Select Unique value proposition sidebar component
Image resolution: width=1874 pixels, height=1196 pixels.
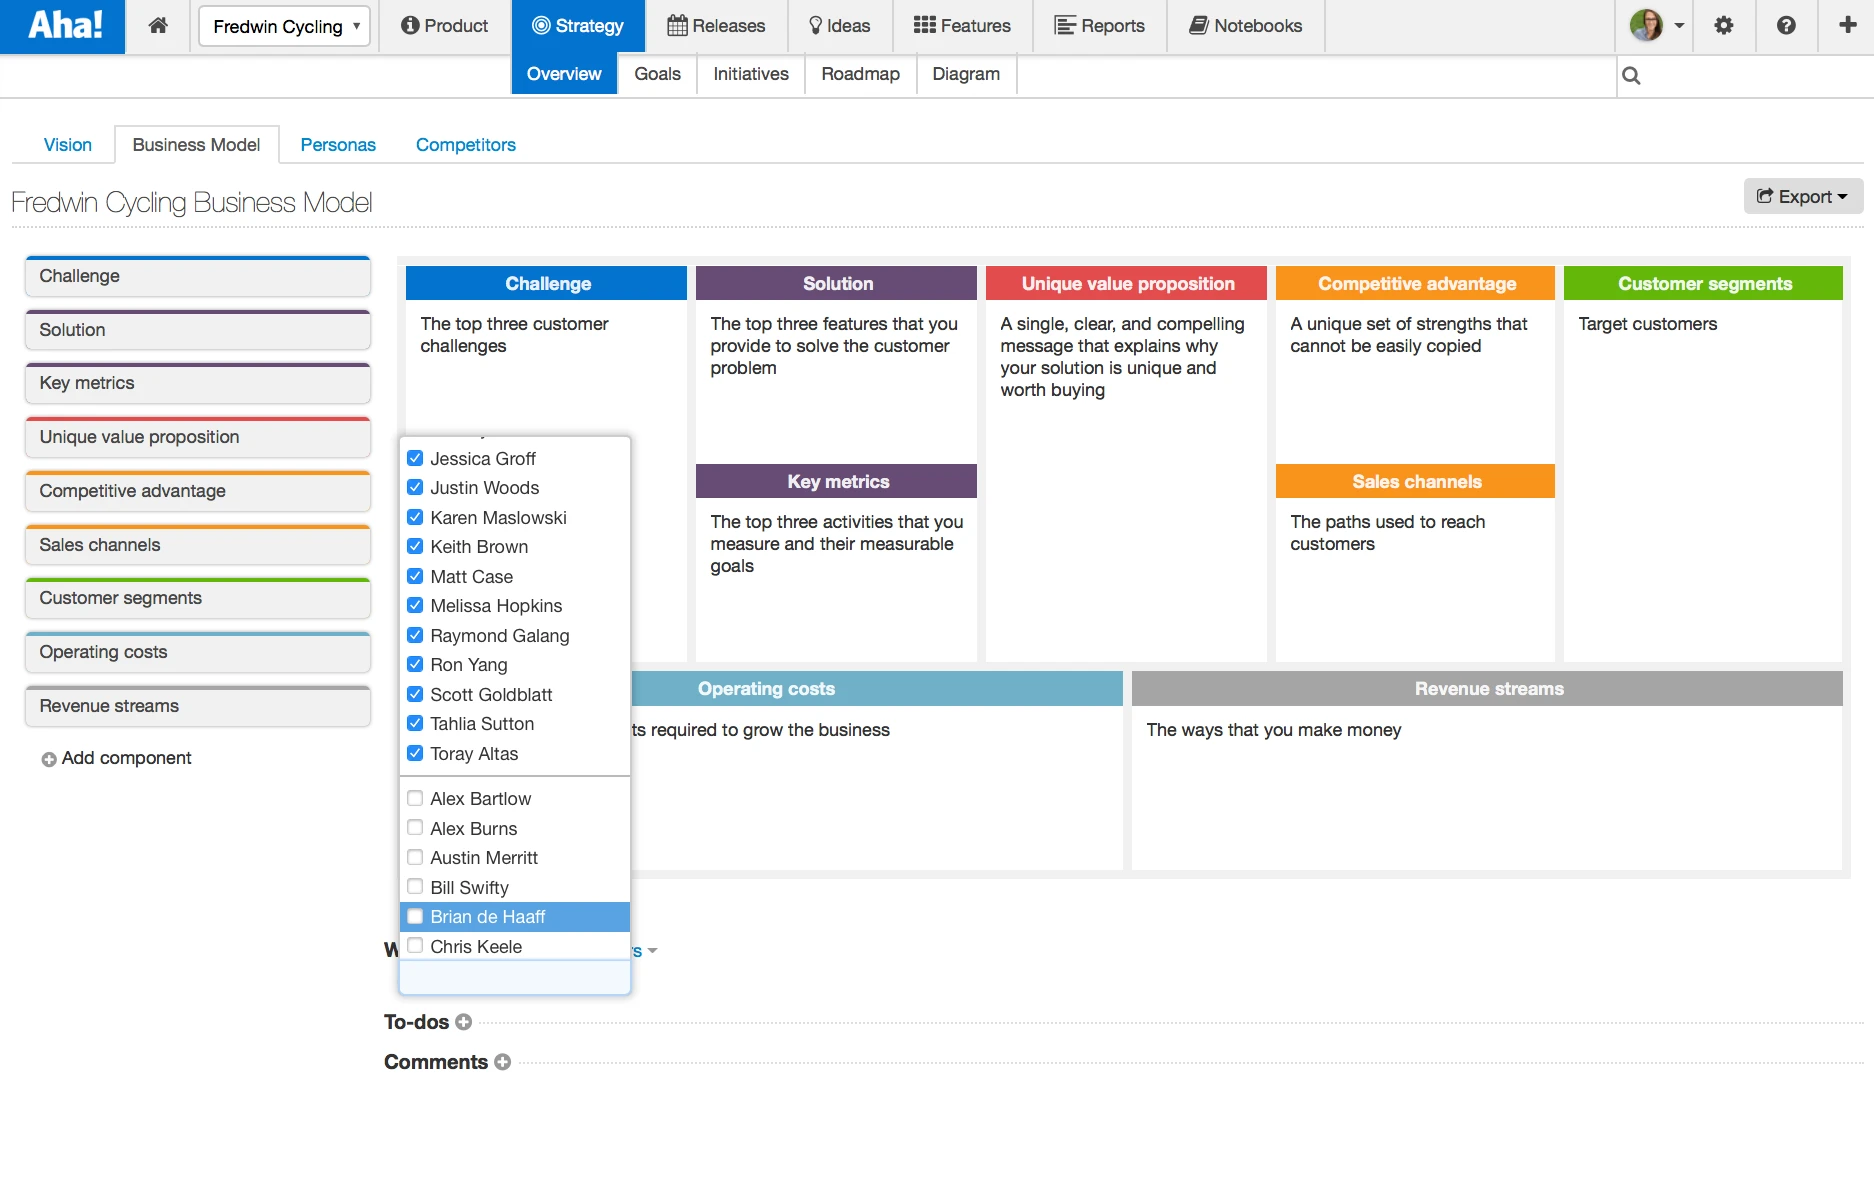198,437
